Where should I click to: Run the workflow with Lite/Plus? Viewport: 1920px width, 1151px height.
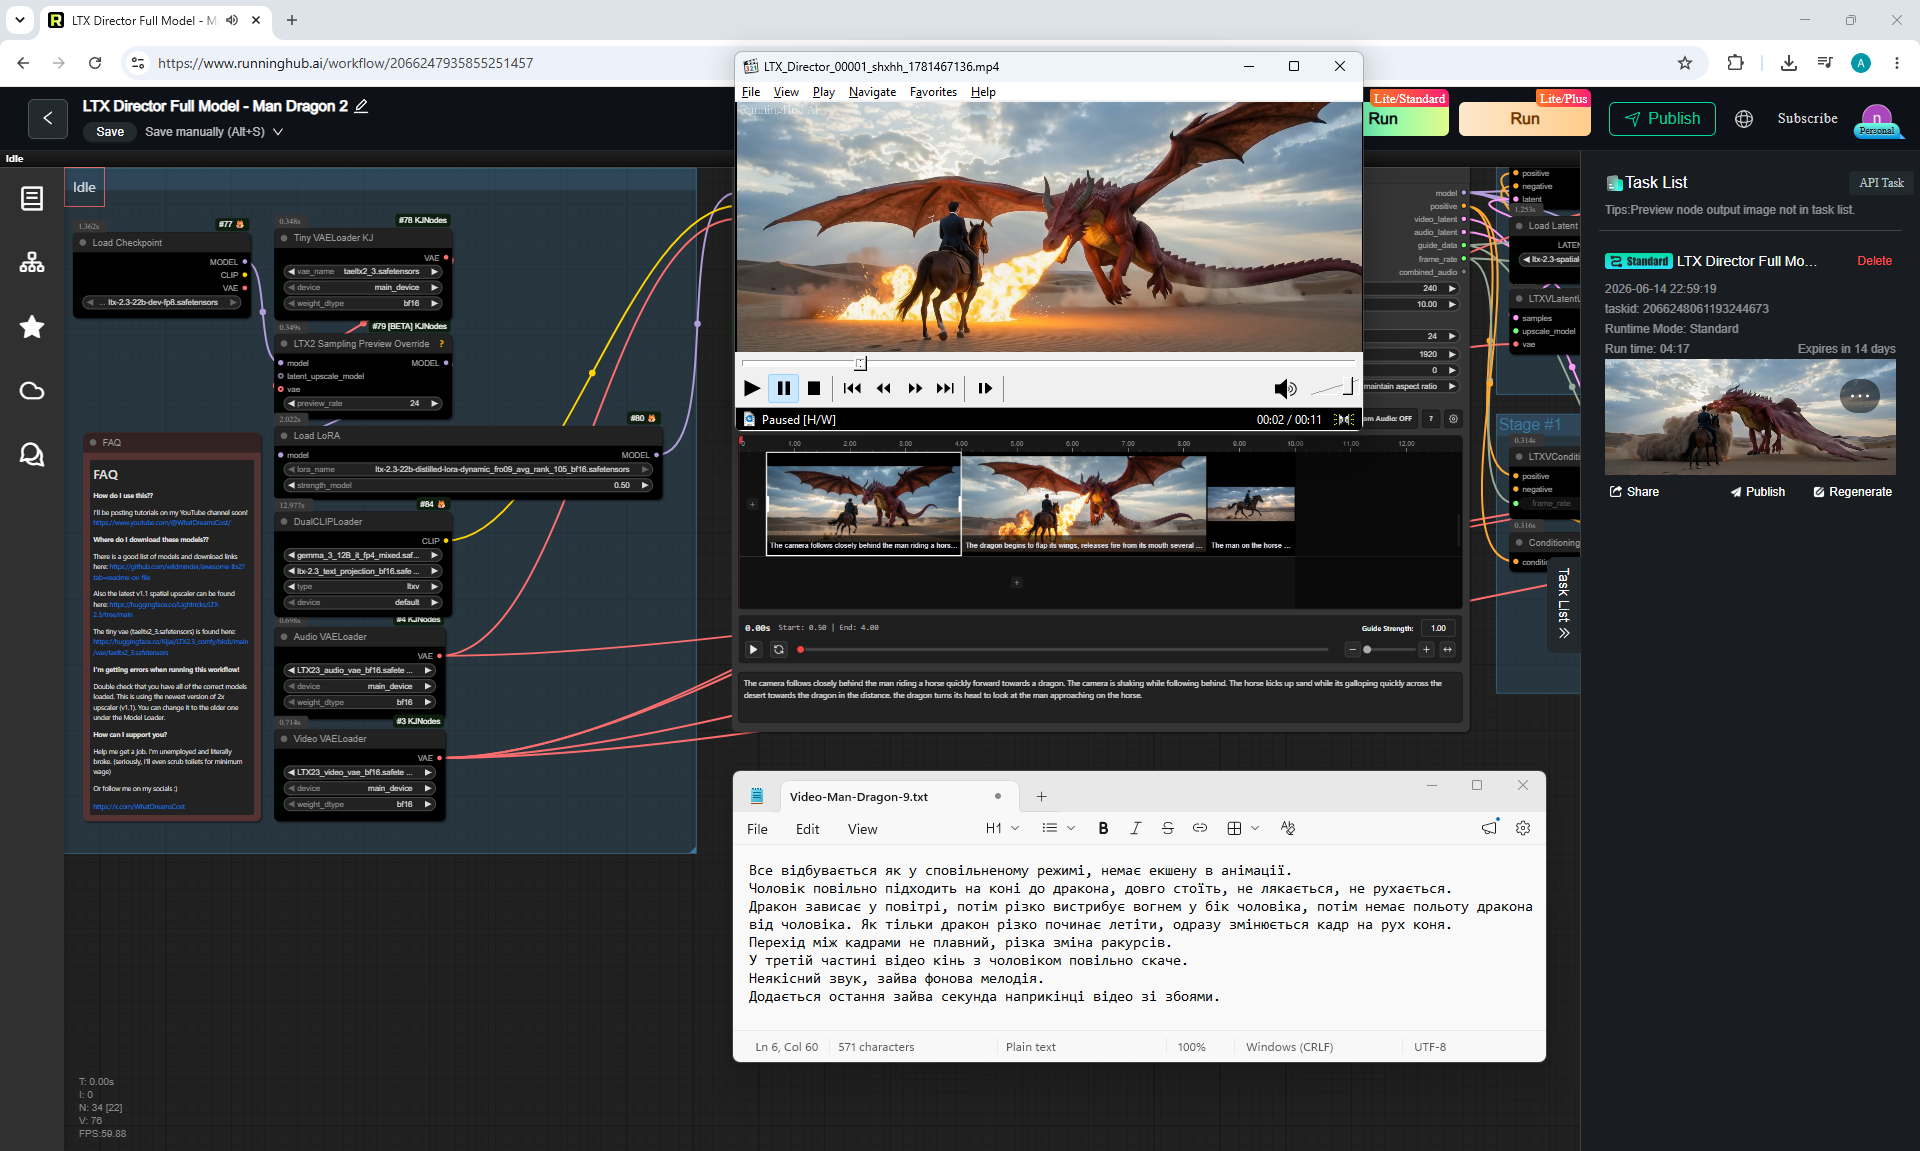coord(1524,119)
